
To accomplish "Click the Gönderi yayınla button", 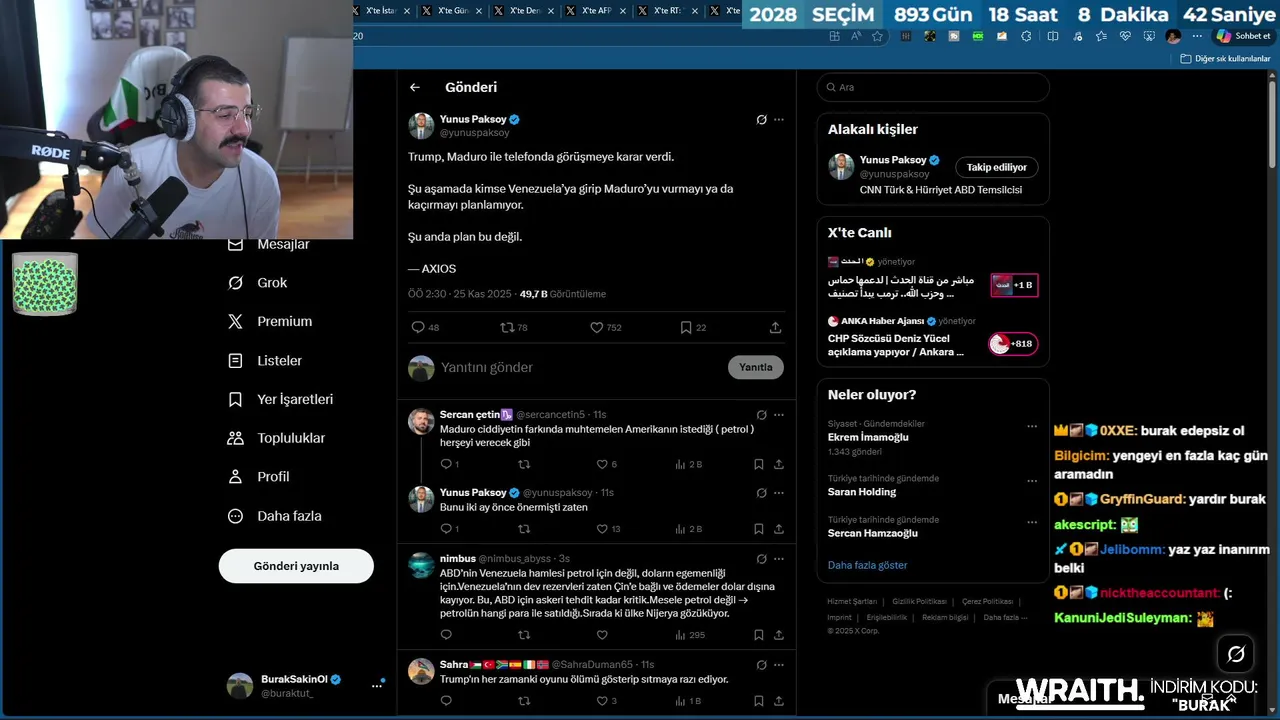I will tap(296, 566).
